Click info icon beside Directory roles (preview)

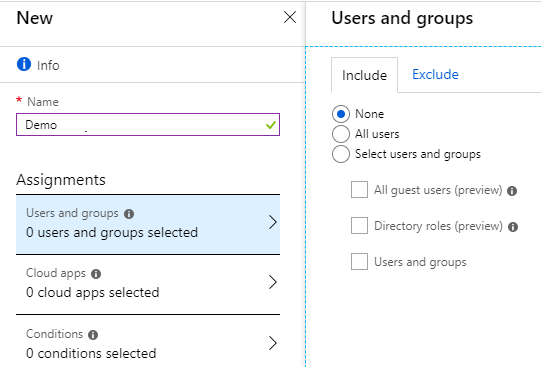tap(513, 227)
